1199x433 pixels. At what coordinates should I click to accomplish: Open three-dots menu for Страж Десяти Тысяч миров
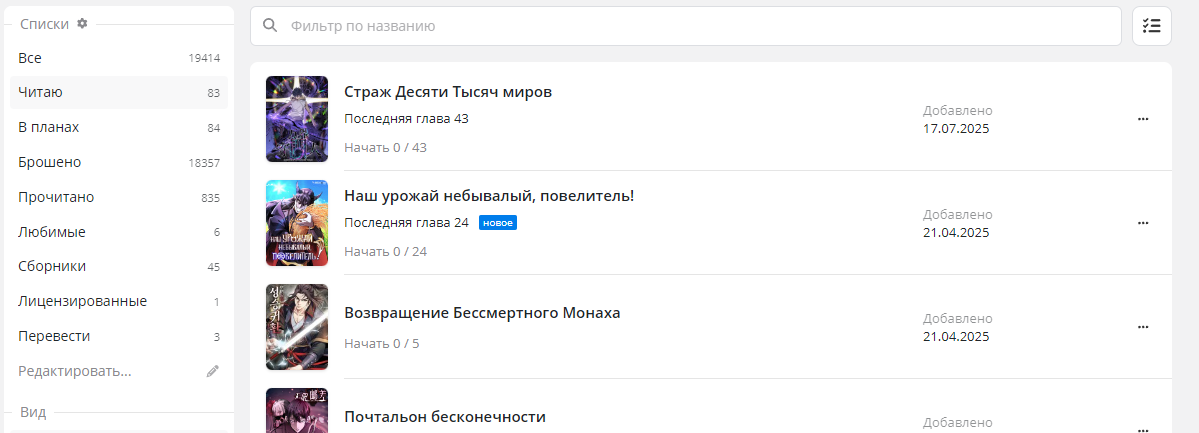point(1143,119)
